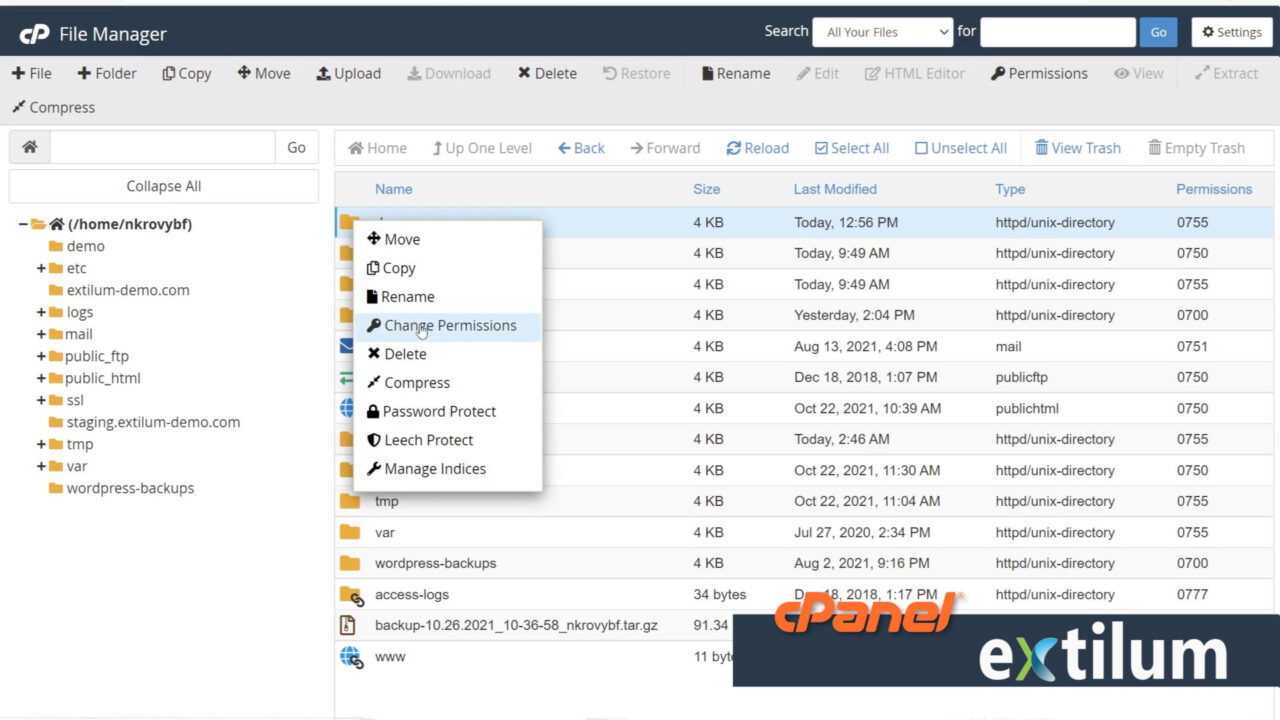Screen dimensions: 1280x720
Task: Click Empty Trash
Action: (x=1196, y=147)
